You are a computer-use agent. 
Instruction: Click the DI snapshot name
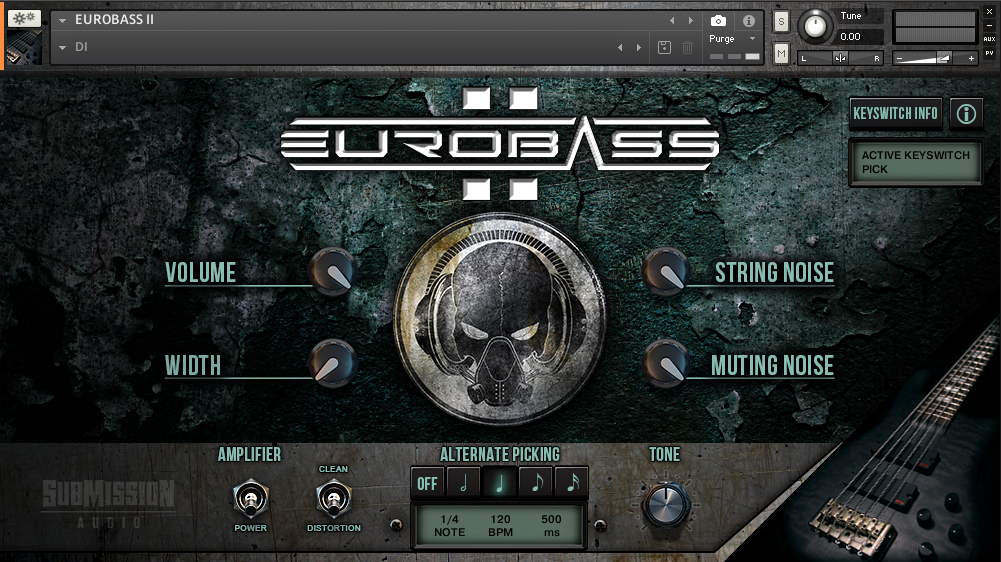81,47
